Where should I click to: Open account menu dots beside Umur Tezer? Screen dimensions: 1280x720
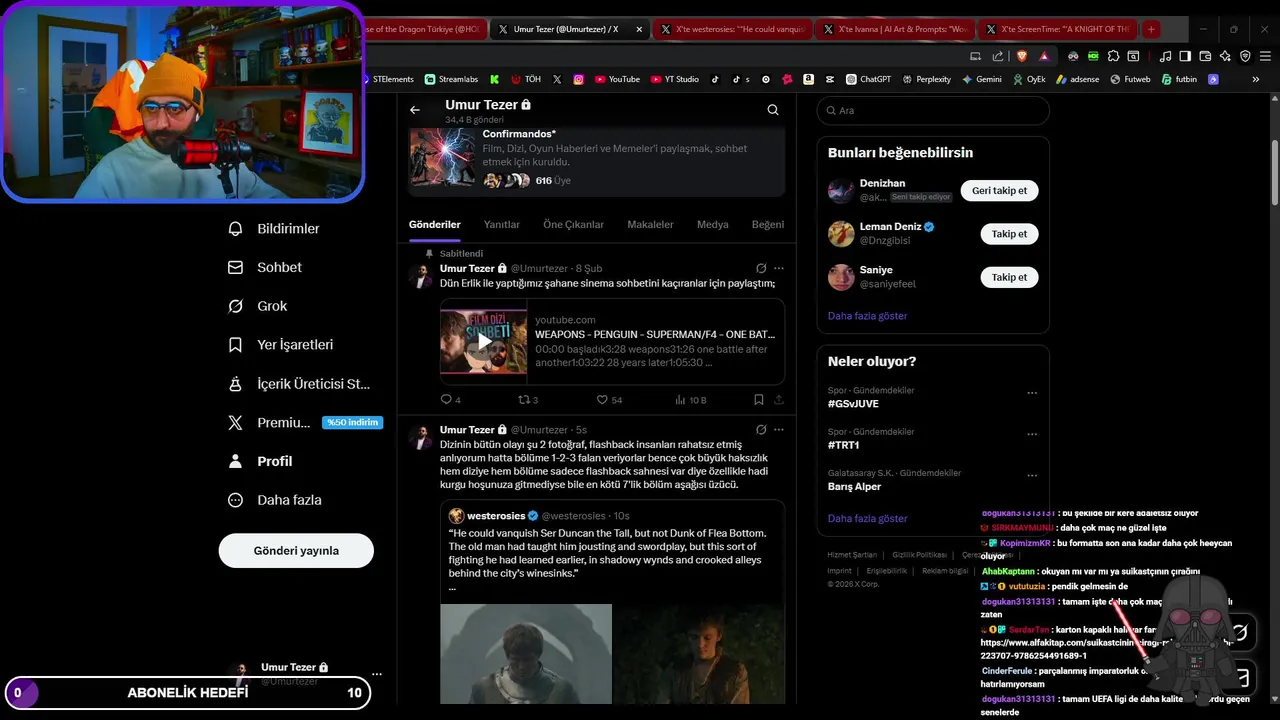tap(377, 674)
